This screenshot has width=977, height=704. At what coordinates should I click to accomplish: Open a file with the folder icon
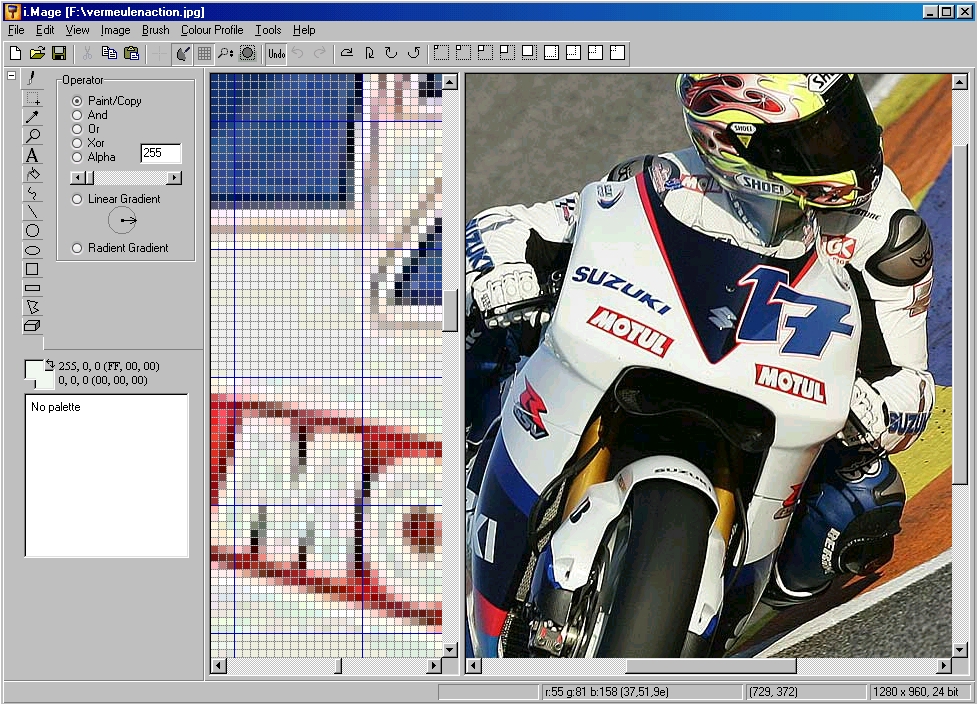click(37, 54)
